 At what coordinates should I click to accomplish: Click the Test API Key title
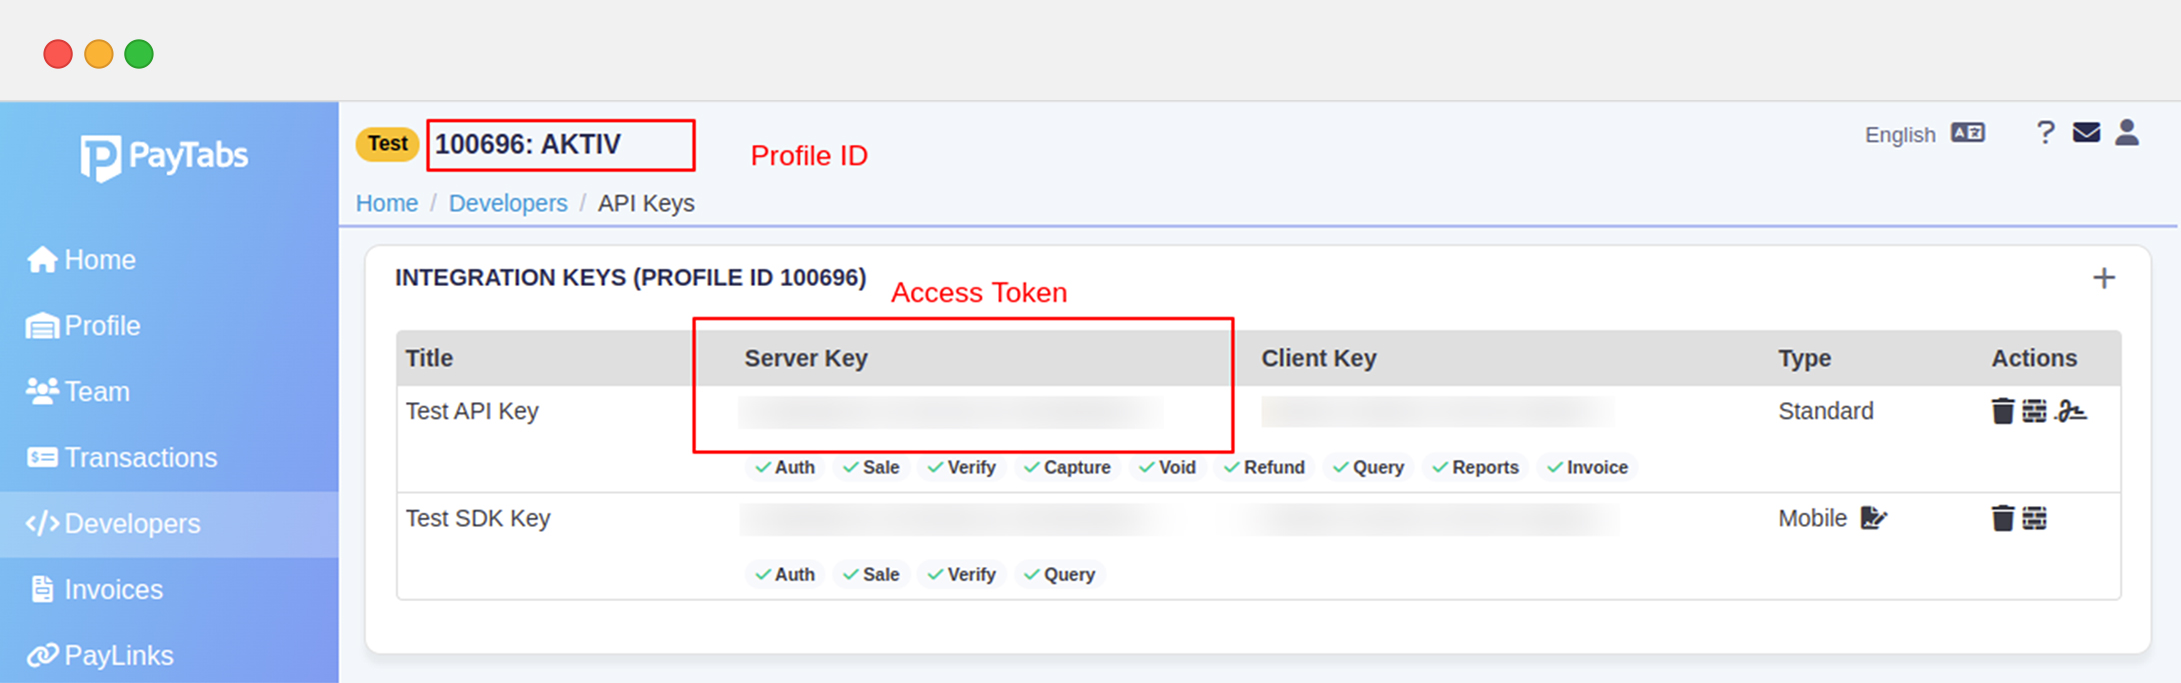(472, 411)
